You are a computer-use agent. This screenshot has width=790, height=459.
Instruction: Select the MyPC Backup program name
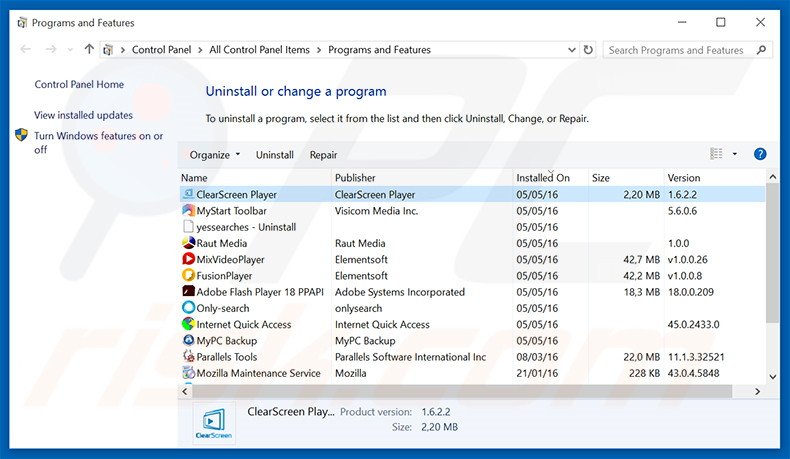pyautogui.click(x=227, y=341)
